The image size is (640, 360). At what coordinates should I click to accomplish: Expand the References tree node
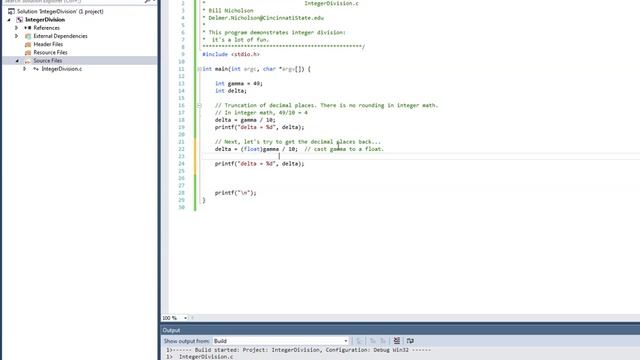click(16, 28)
